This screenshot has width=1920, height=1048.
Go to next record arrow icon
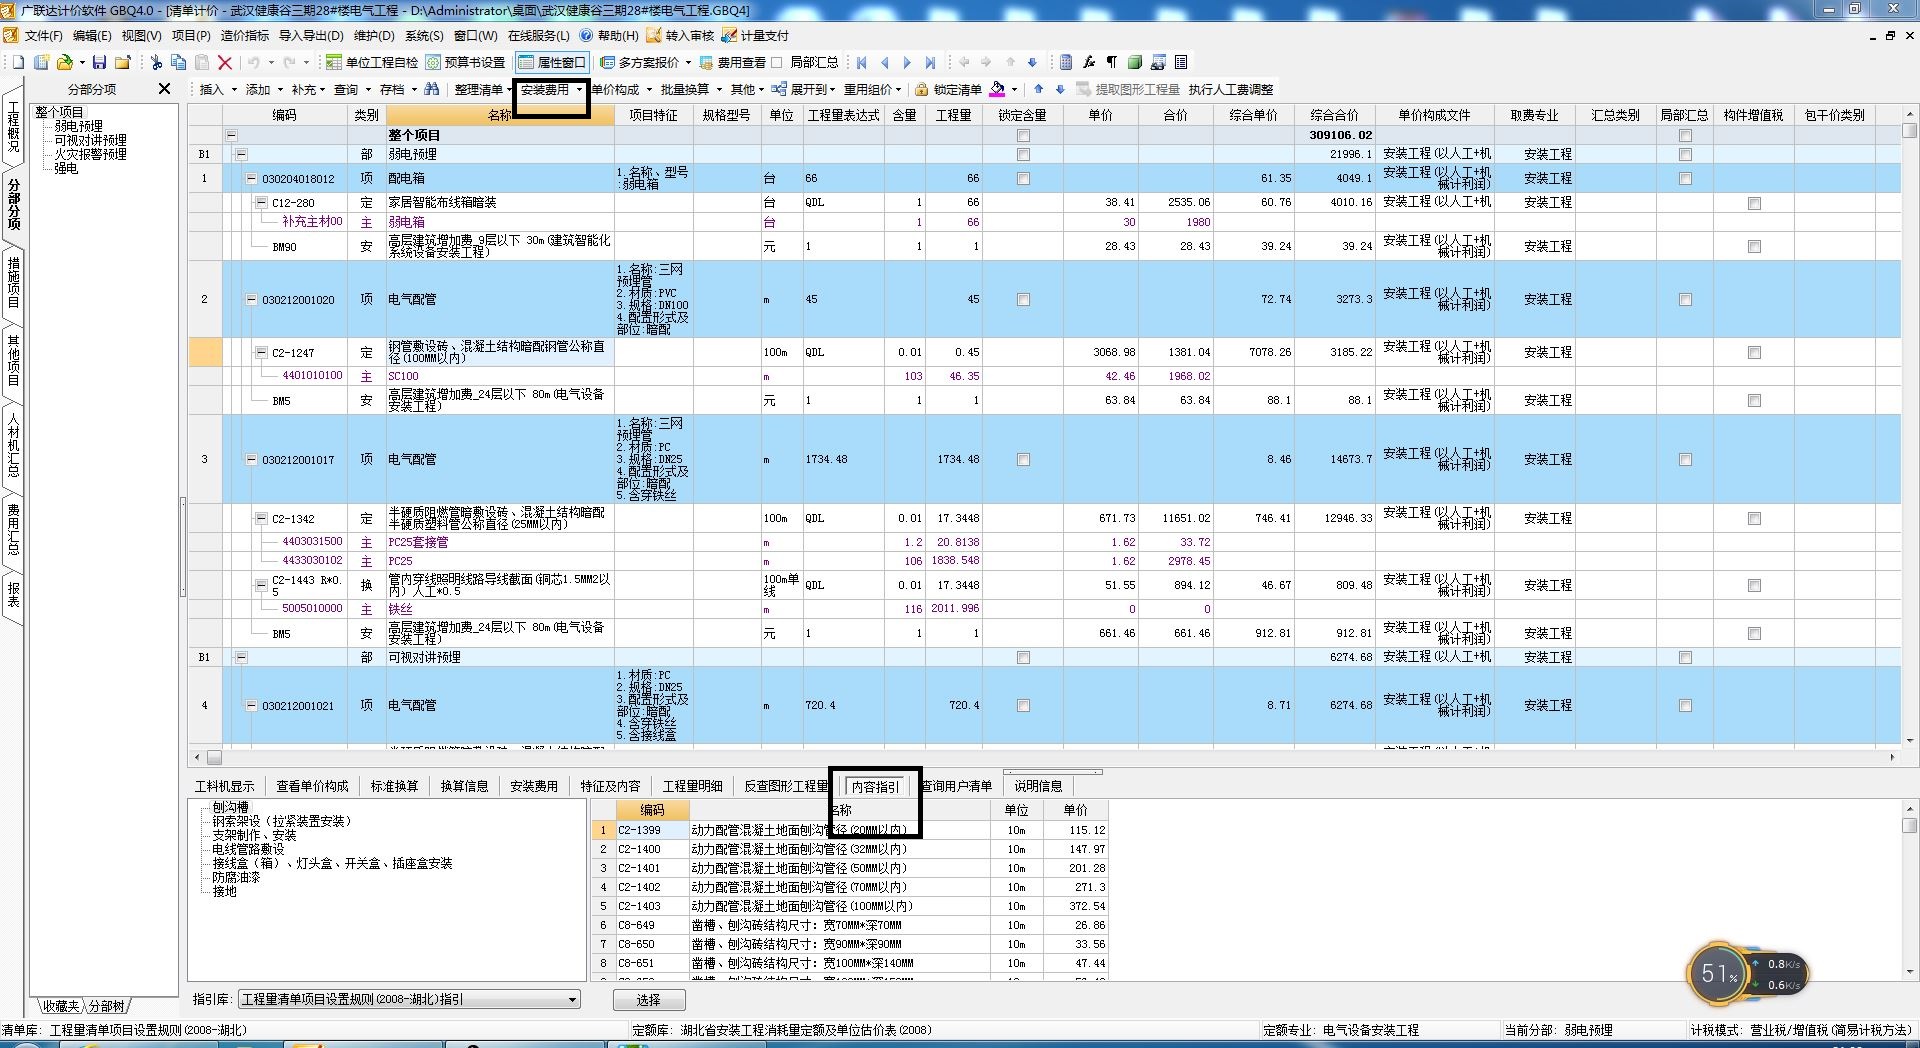908,62
